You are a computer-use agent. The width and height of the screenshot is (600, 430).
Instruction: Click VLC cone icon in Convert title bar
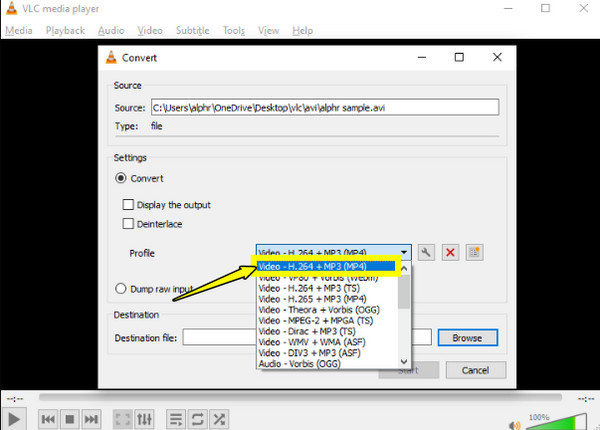coord(111,57)
